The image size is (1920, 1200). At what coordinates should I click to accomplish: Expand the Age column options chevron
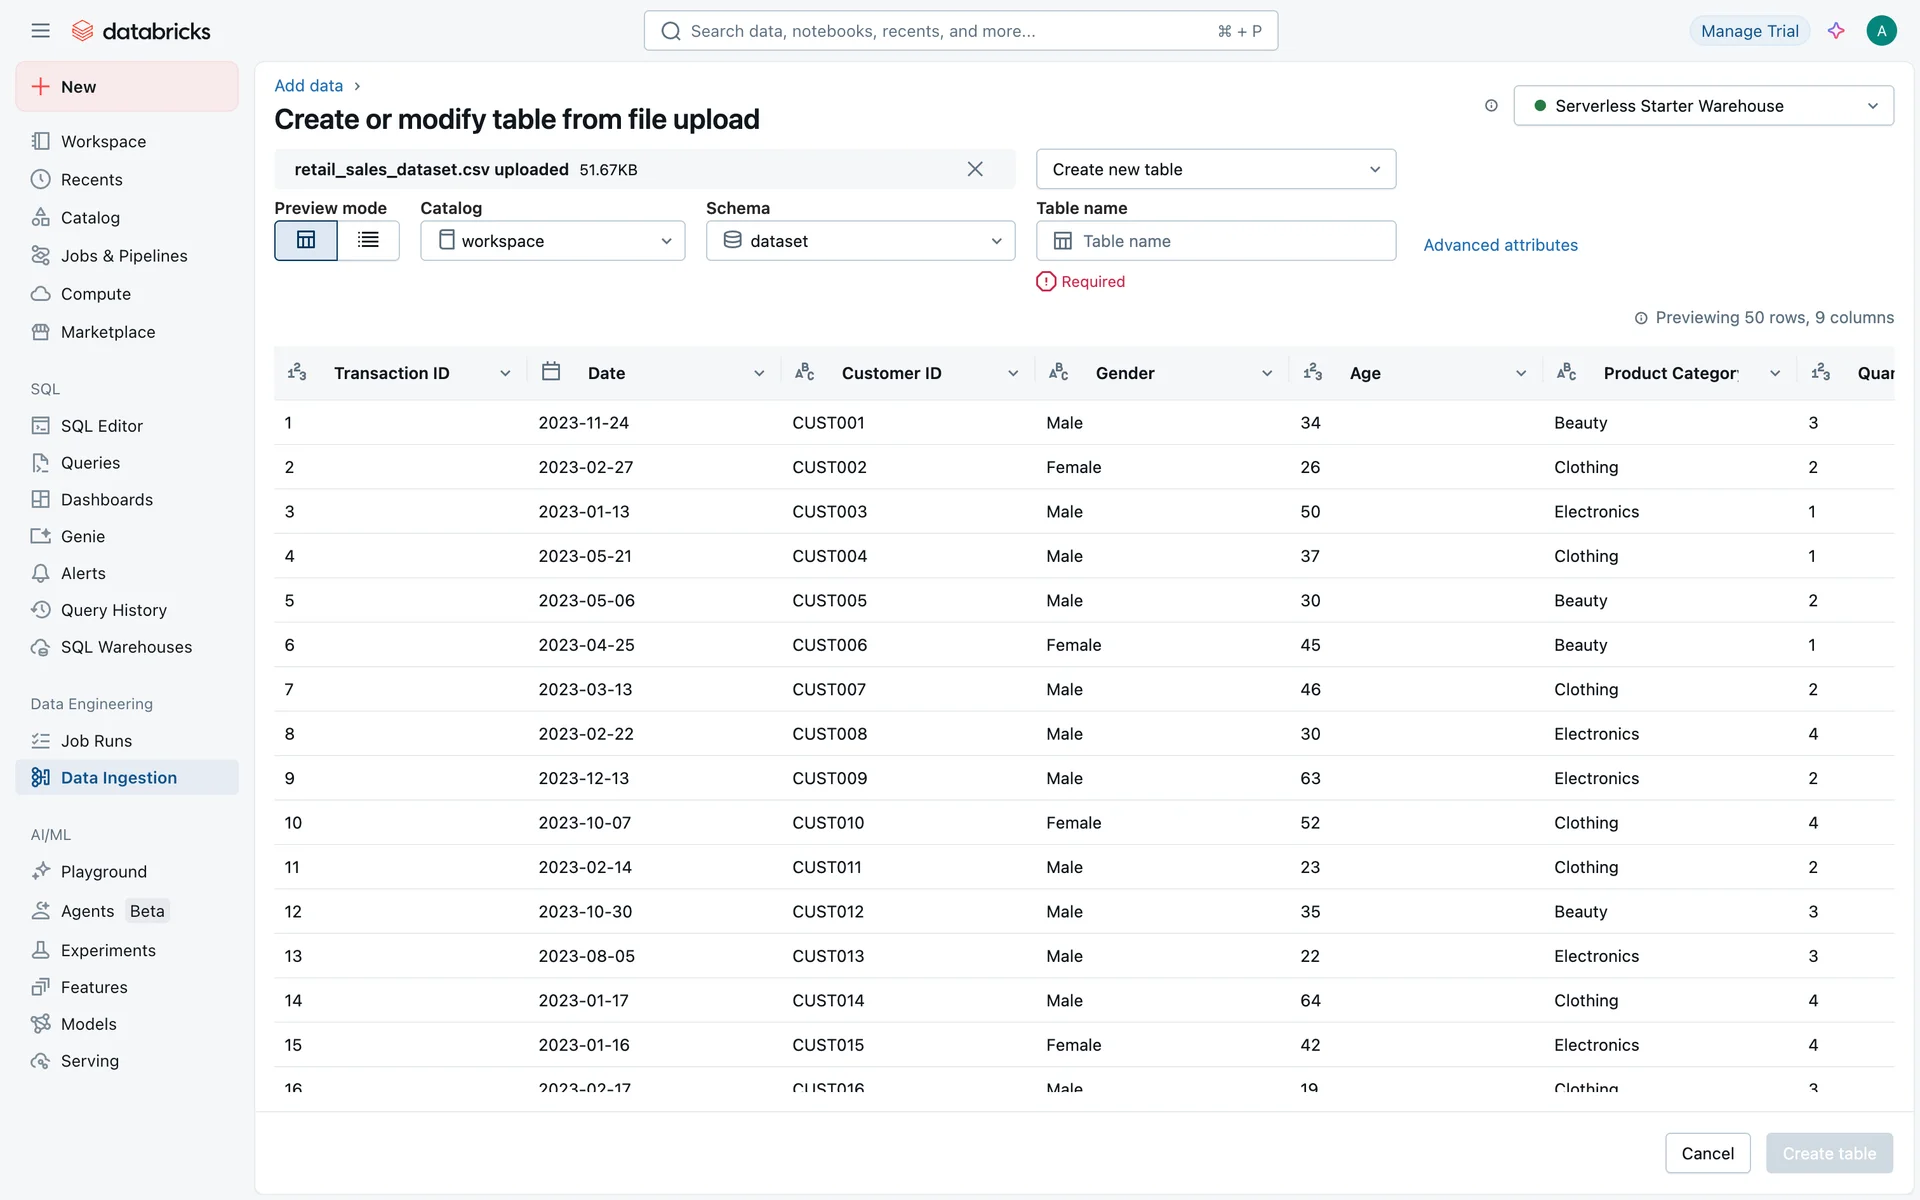tap(1521, 373)
